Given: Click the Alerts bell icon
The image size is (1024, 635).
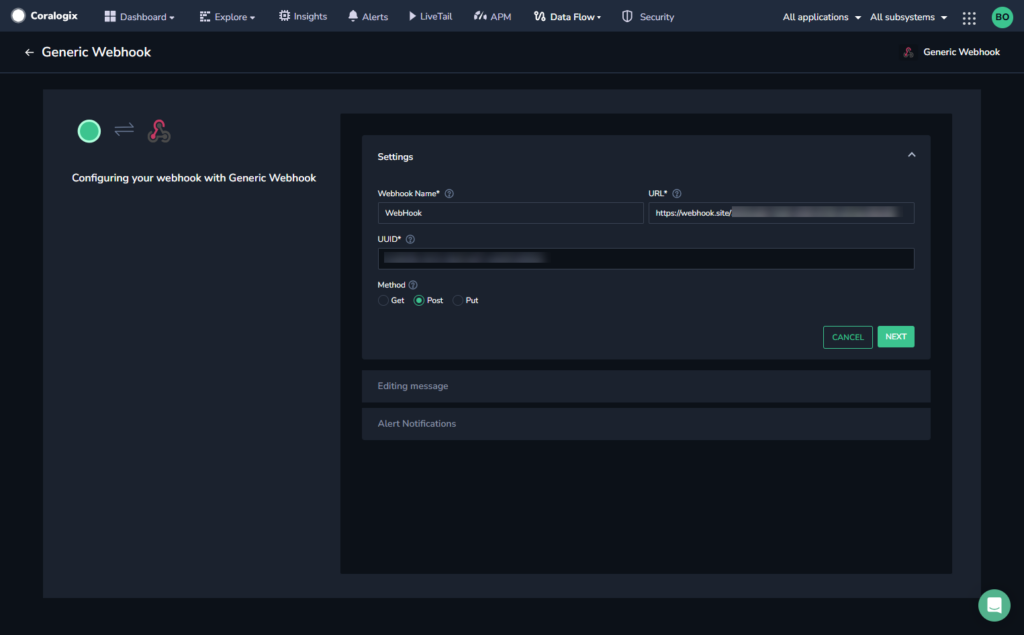Looking at the screenshot, I should pyautogui.click(x=353, y=16).
